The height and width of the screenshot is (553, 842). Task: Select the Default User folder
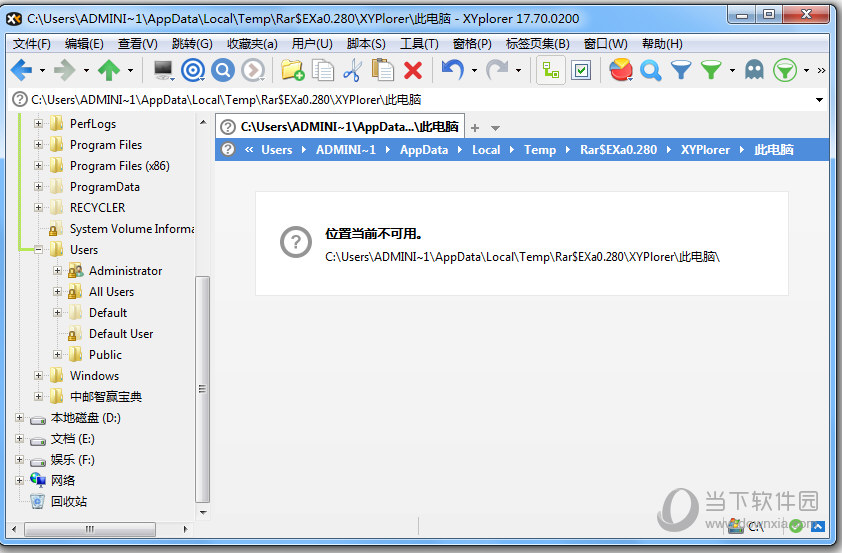tap(121, 334)
